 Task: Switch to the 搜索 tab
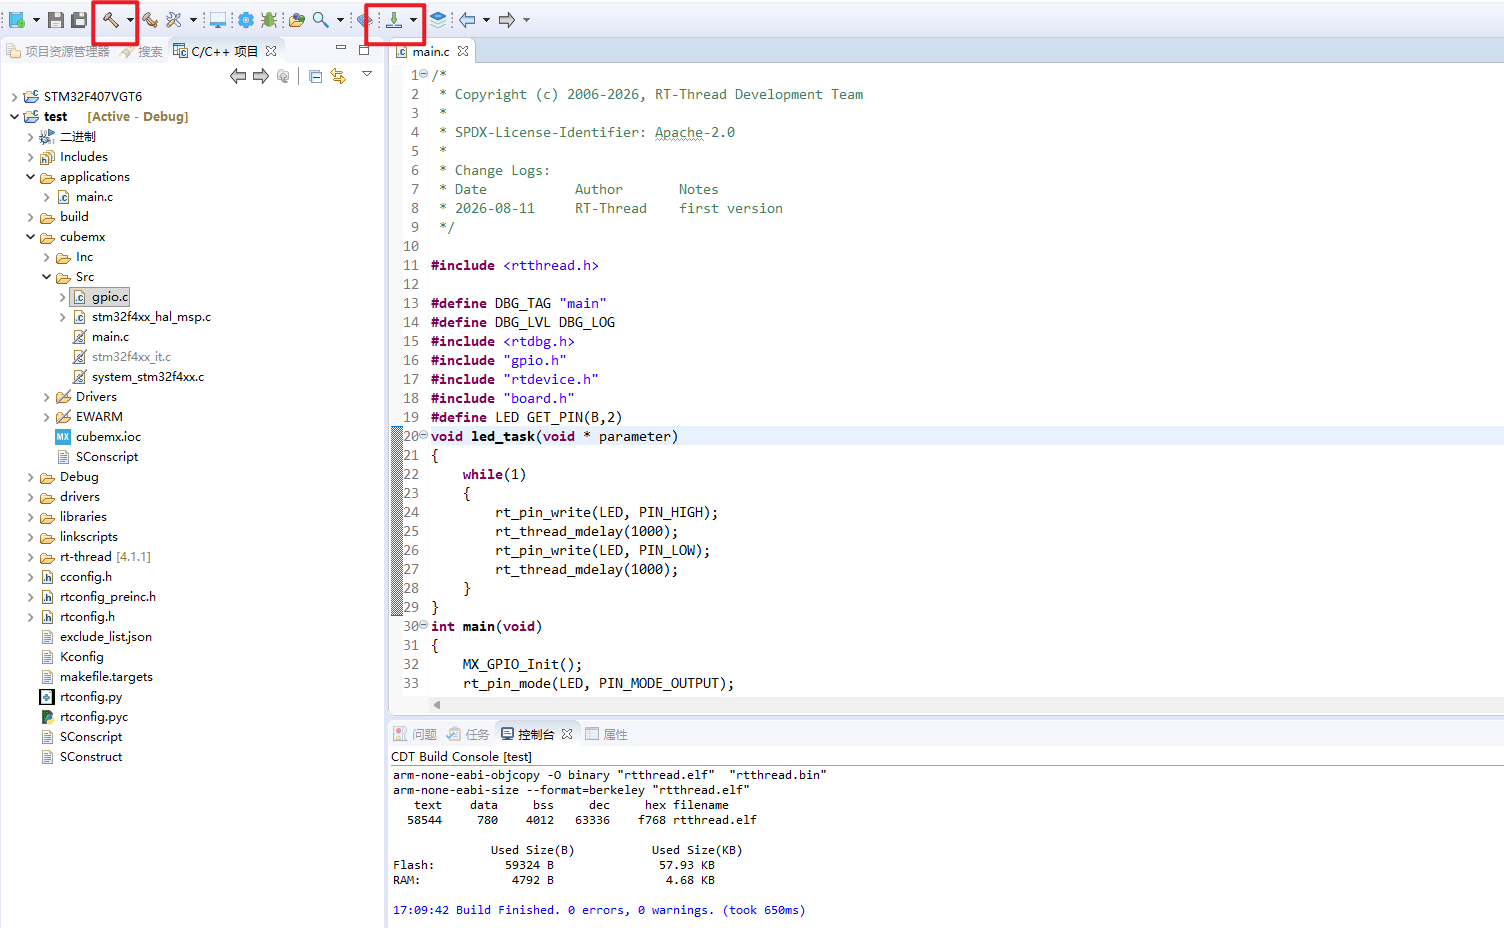coord(142,51)
